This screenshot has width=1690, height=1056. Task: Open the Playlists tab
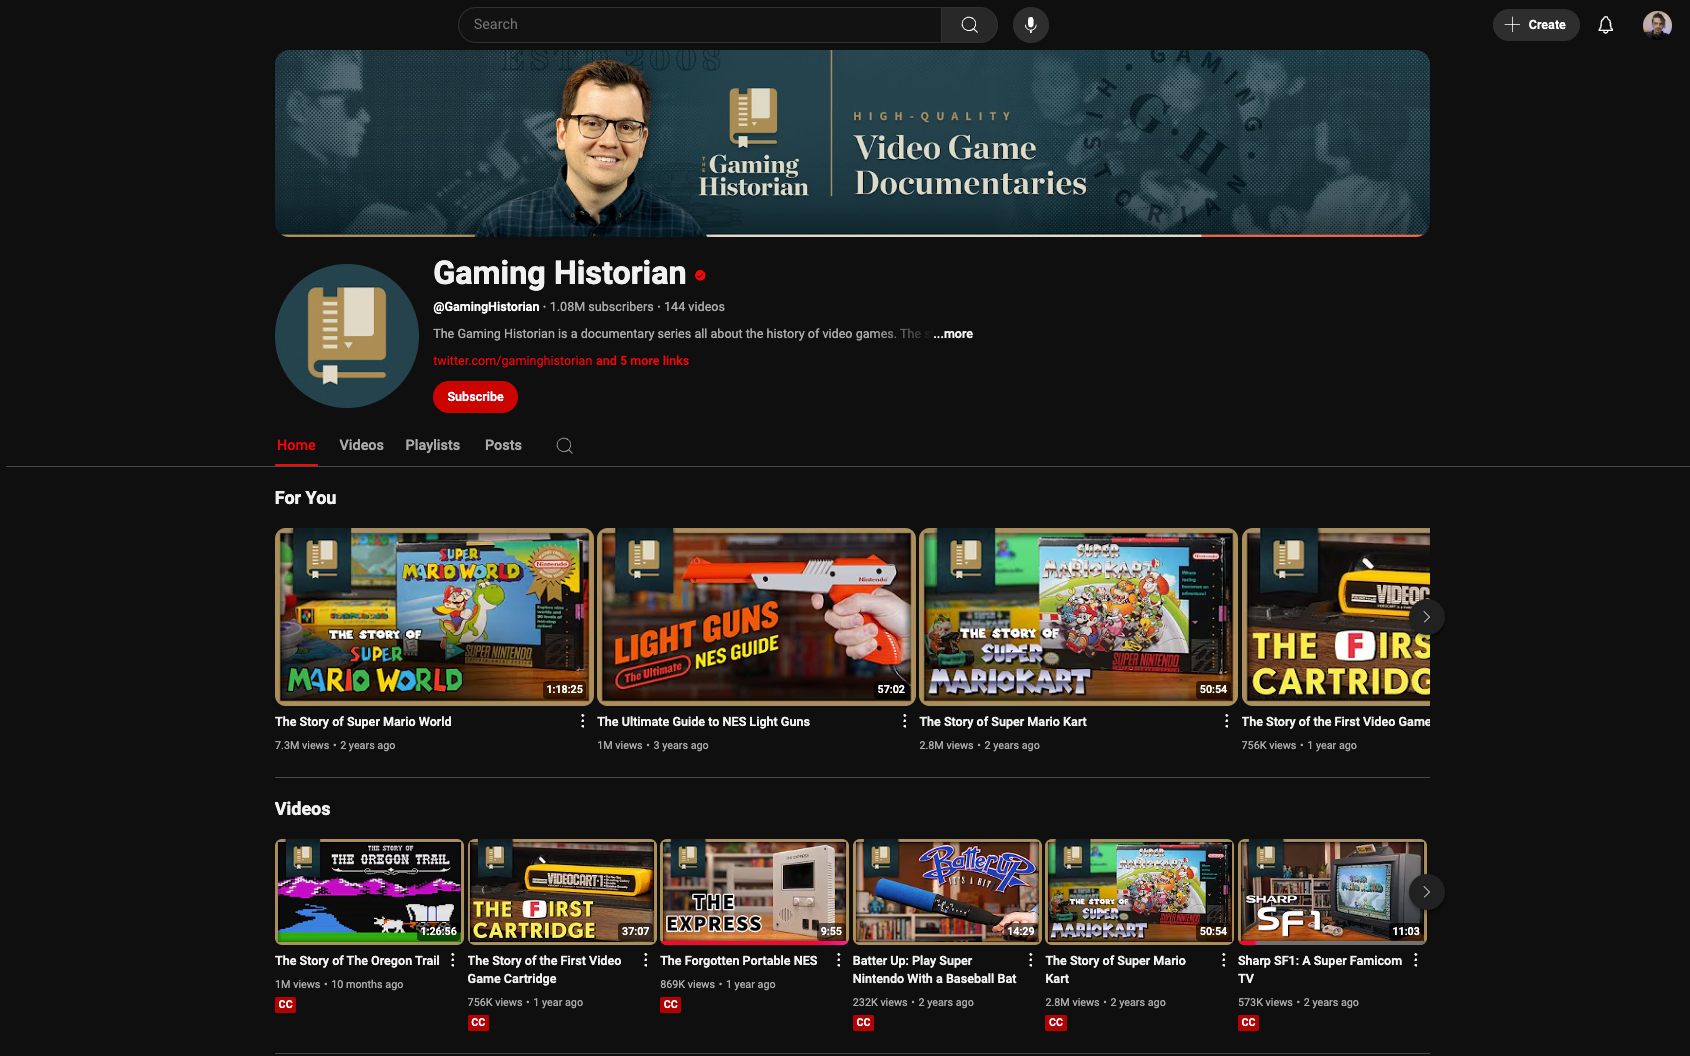433,446
